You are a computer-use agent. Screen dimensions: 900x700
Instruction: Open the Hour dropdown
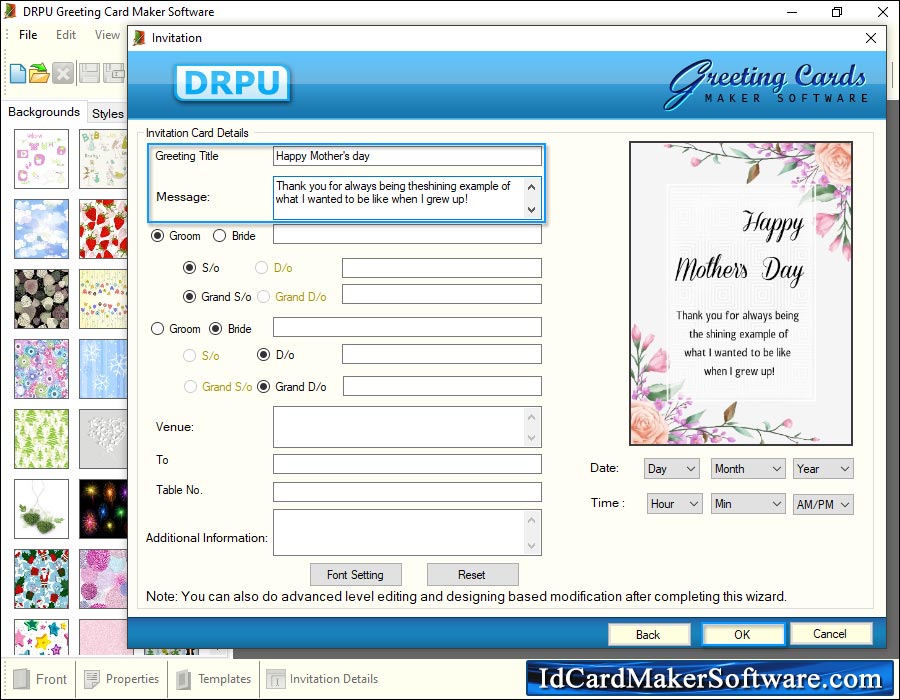pos(674,504)
